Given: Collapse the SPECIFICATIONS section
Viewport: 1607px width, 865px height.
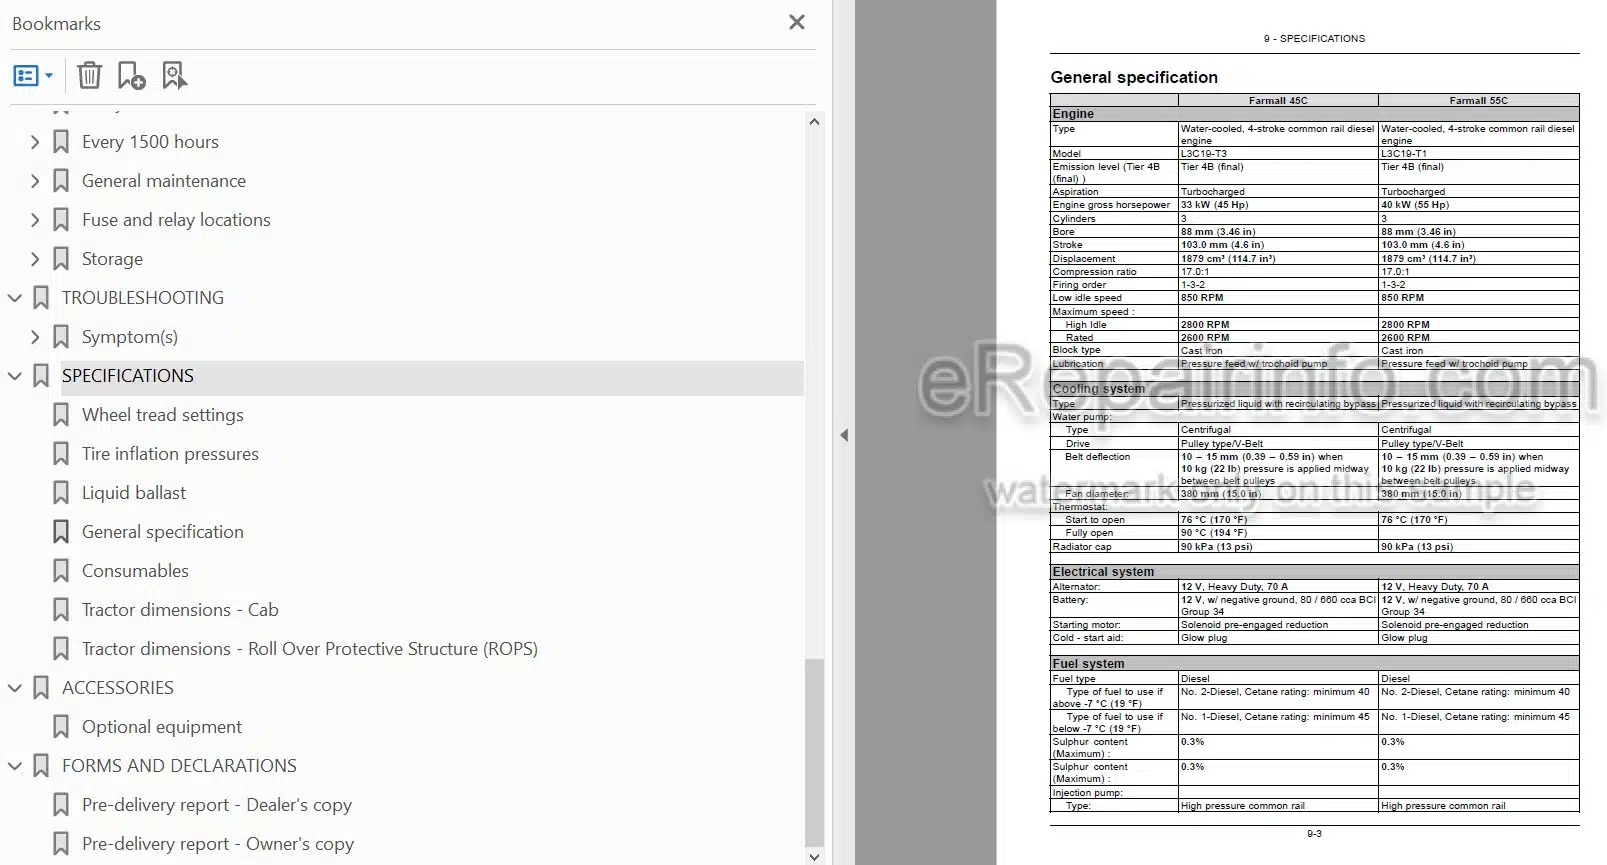Looking at the screenshot, I should click(x=15, y=376).
